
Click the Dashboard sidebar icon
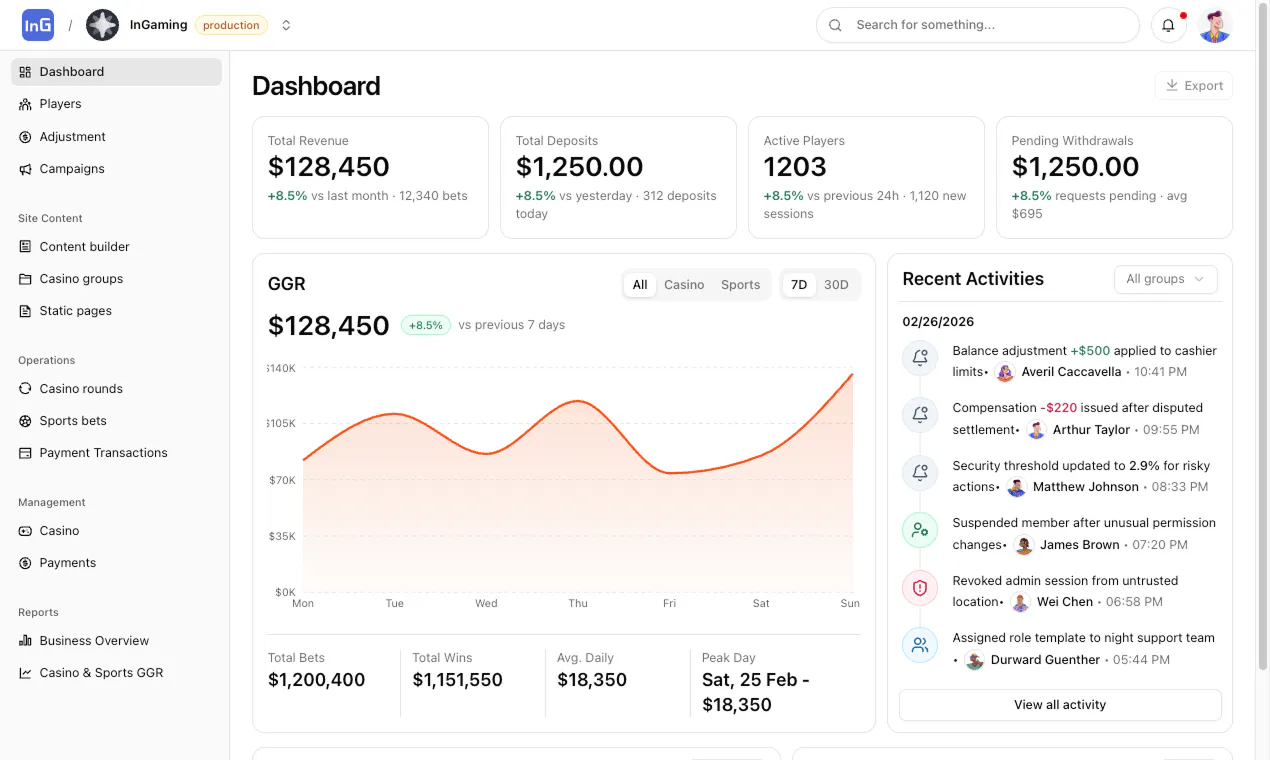point(25,72)
